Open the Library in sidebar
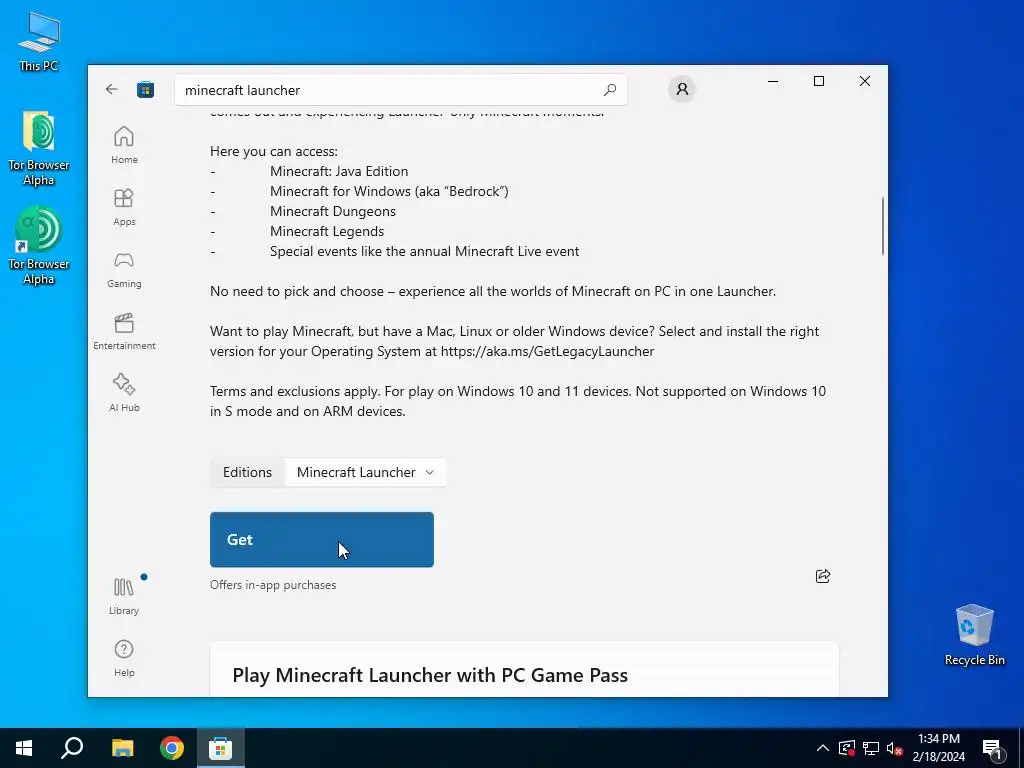Viewport: 1024px width, 768px height. (x=124, y=596)
